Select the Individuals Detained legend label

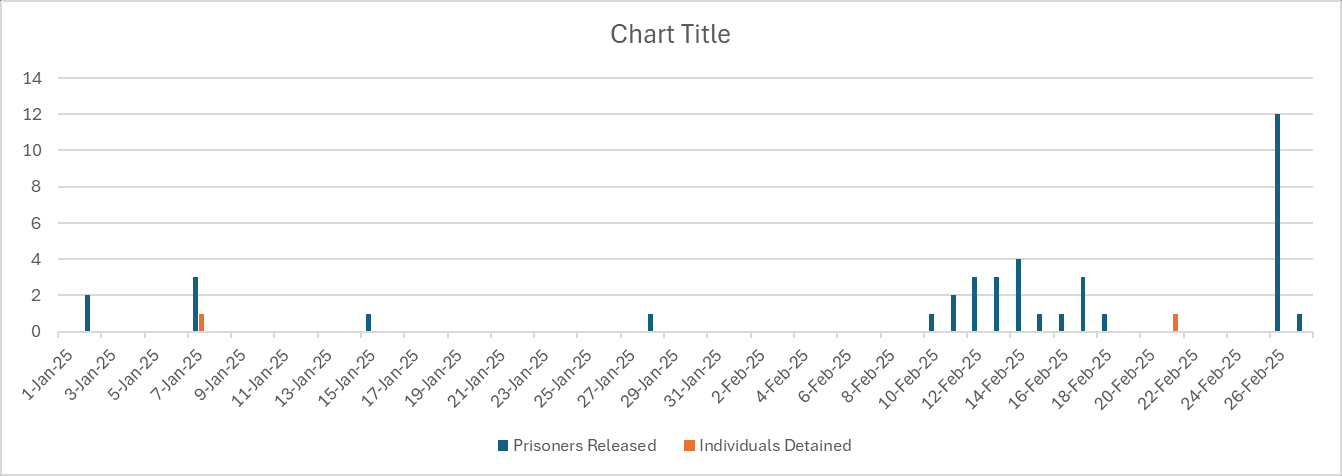point(775,445)
